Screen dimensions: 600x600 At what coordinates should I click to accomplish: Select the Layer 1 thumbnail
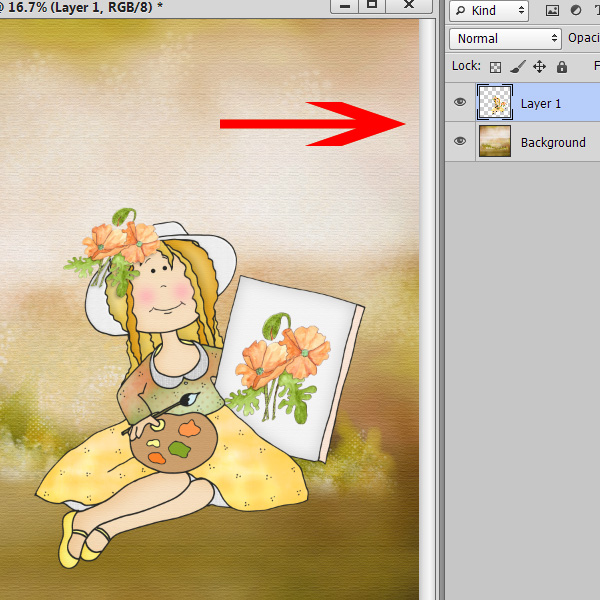pos(495,102)
